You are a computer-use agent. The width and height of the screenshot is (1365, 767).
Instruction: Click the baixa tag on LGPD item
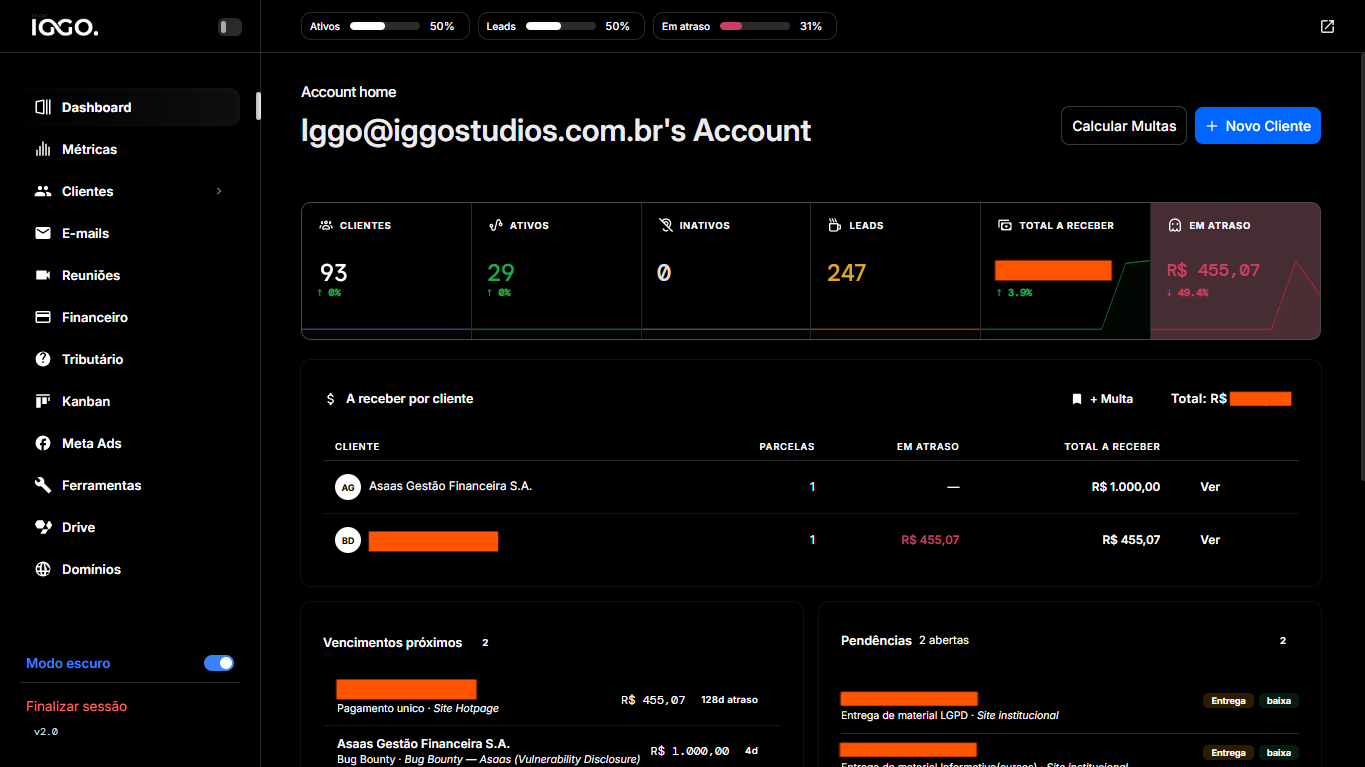[x=1278, y=701]
